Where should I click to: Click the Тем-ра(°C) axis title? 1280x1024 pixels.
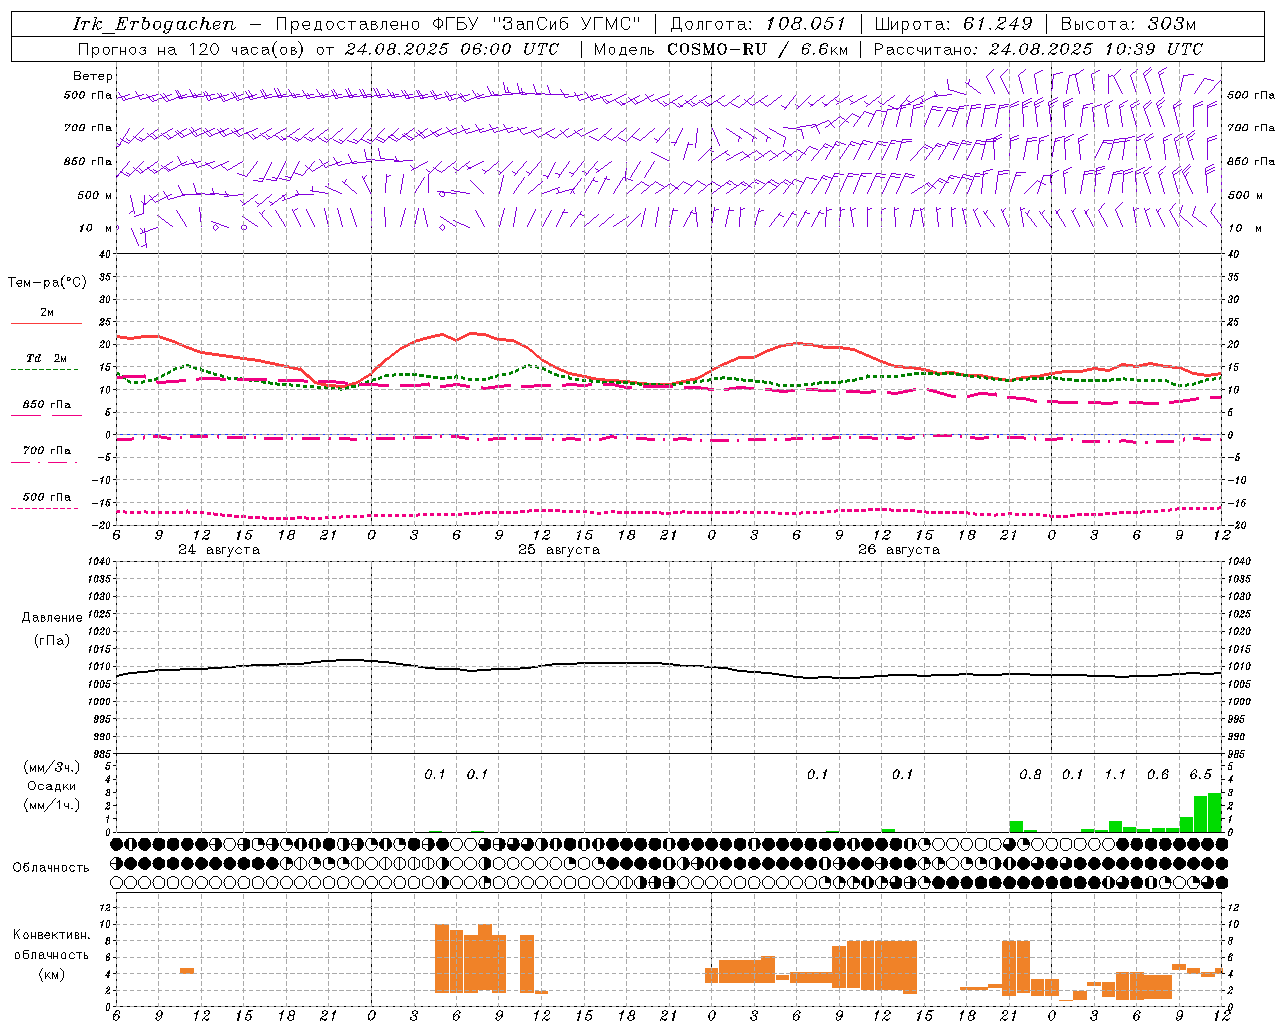coord(47,283)
